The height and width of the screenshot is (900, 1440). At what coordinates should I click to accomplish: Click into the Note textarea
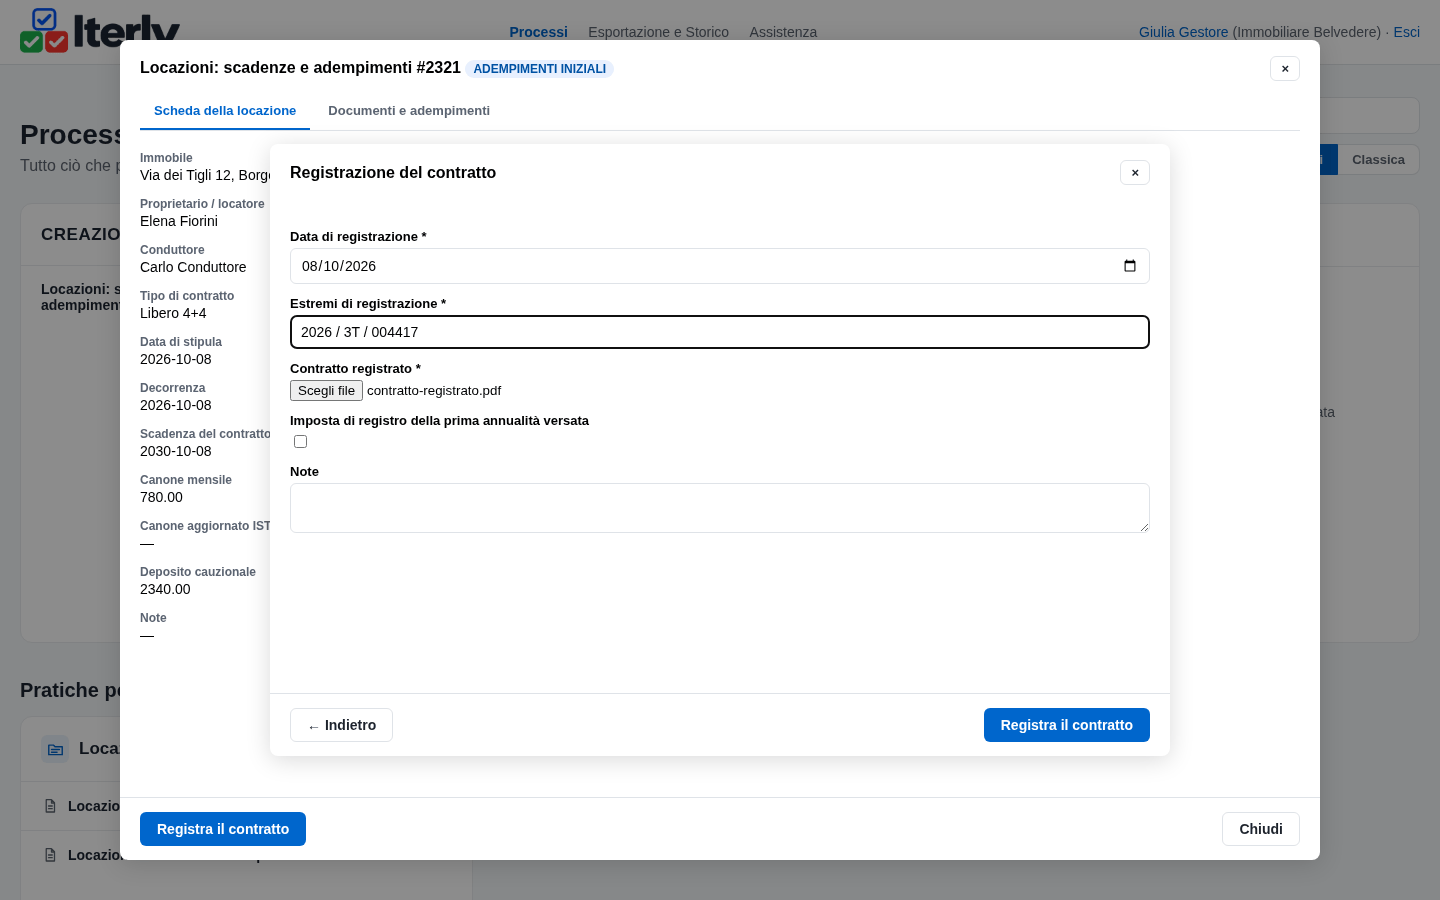coord(720,508)
